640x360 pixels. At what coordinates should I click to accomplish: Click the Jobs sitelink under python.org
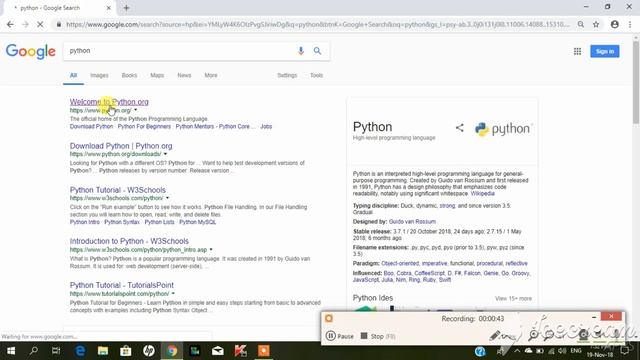[266, 127]
